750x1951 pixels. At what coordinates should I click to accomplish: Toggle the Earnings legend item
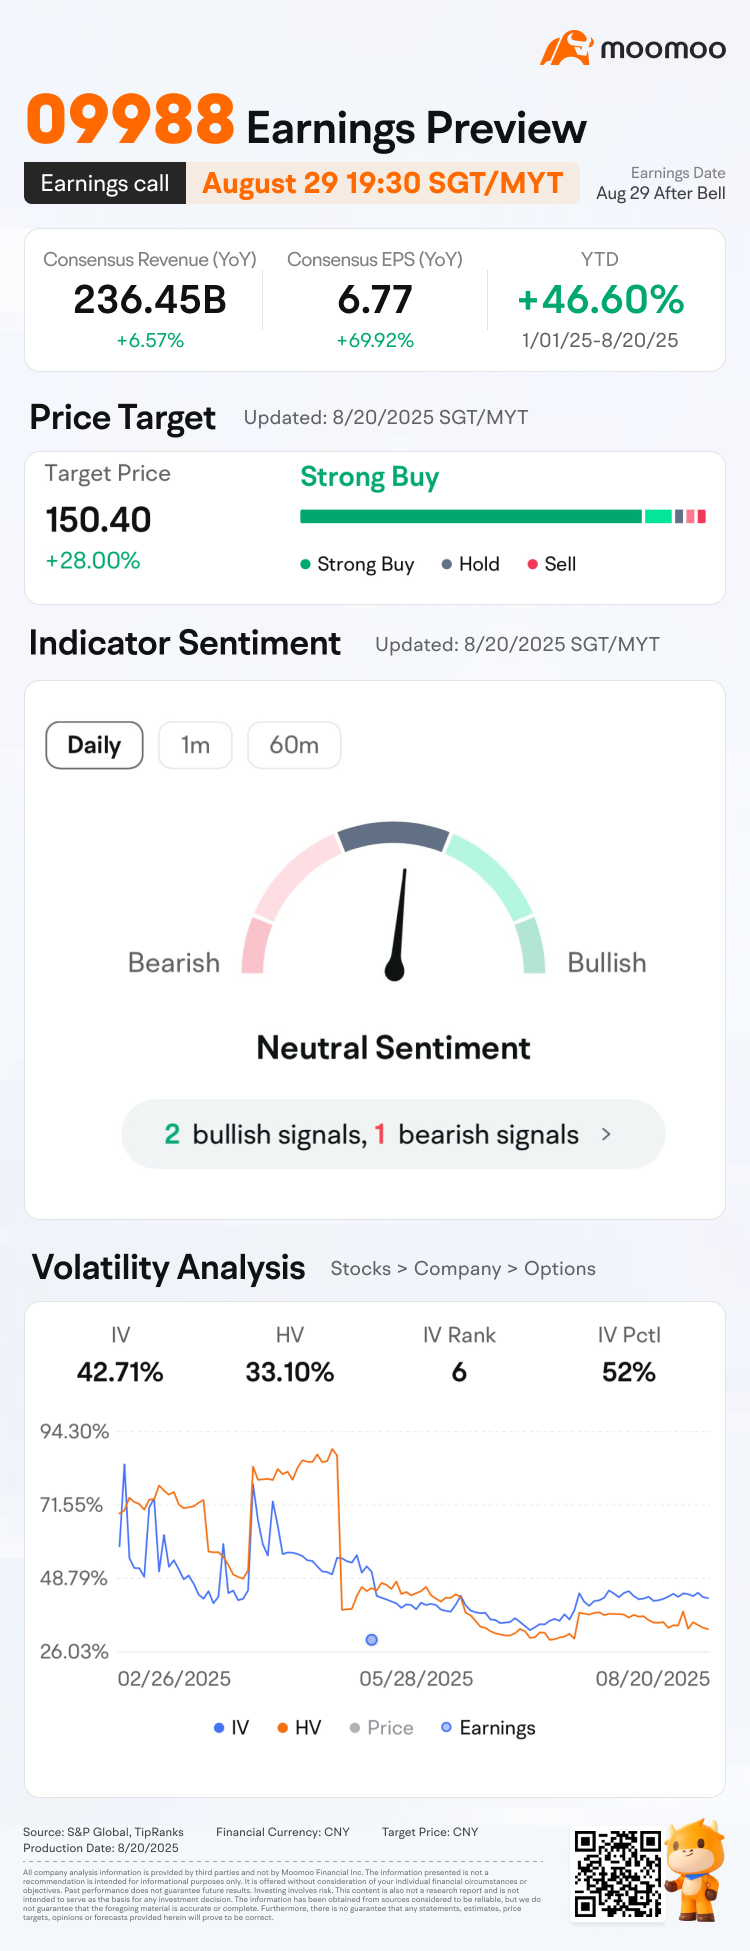488,1728
